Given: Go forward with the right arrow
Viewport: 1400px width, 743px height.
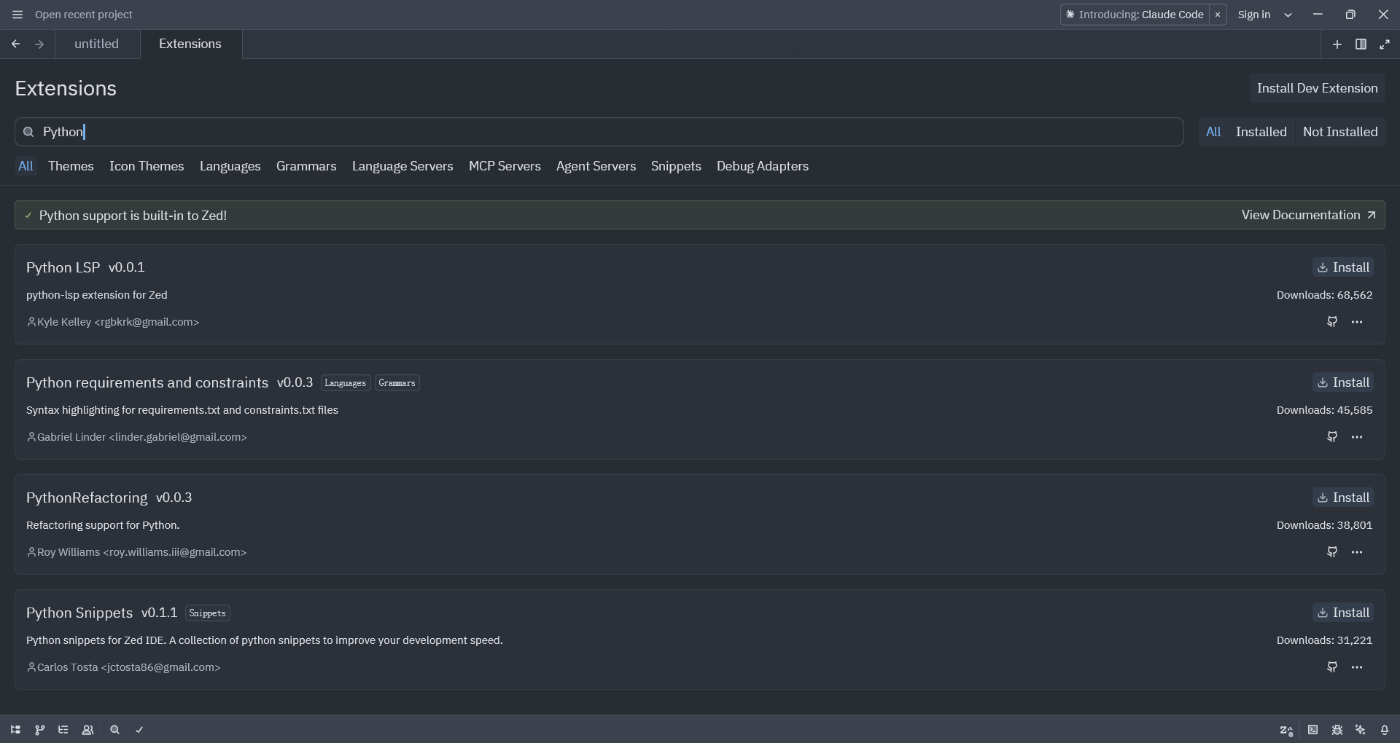Looking at the screenshot, I should [40, 44].
